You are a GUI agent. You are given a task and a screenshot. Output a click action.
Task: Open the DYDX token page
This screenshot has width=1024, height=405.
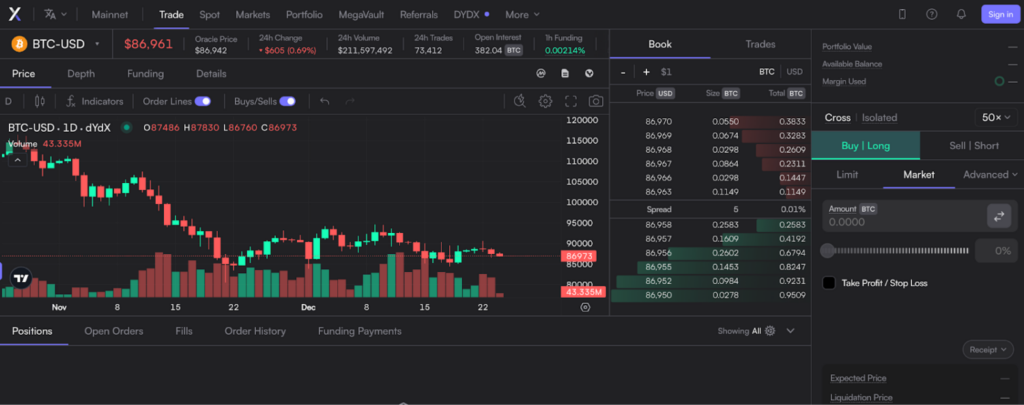point(471,14)
